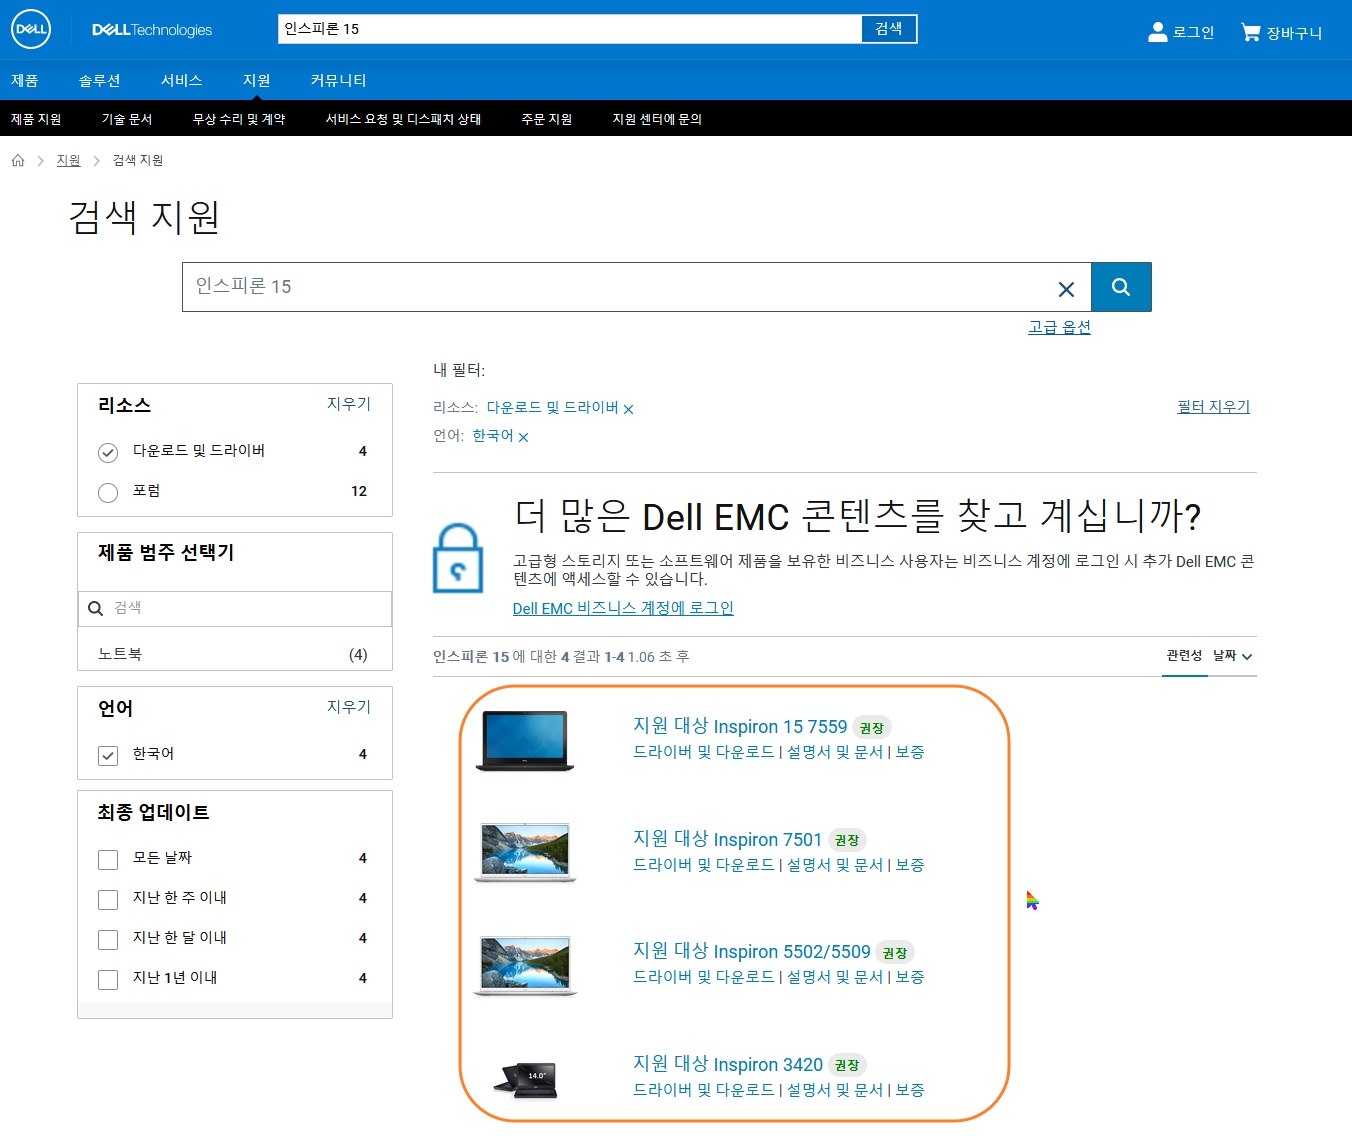This screenshot has width=1352, height=1136.
Task: Open the 지원 menu
Action: coord(256,80)
